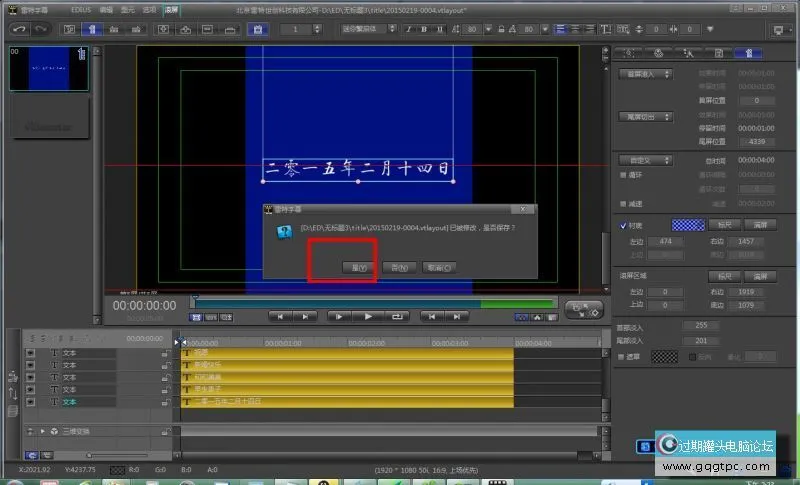Expand the 自定义 dropdown
Image resolution: width=800 pixels, height=485 pixels.
tap(646, 160)
